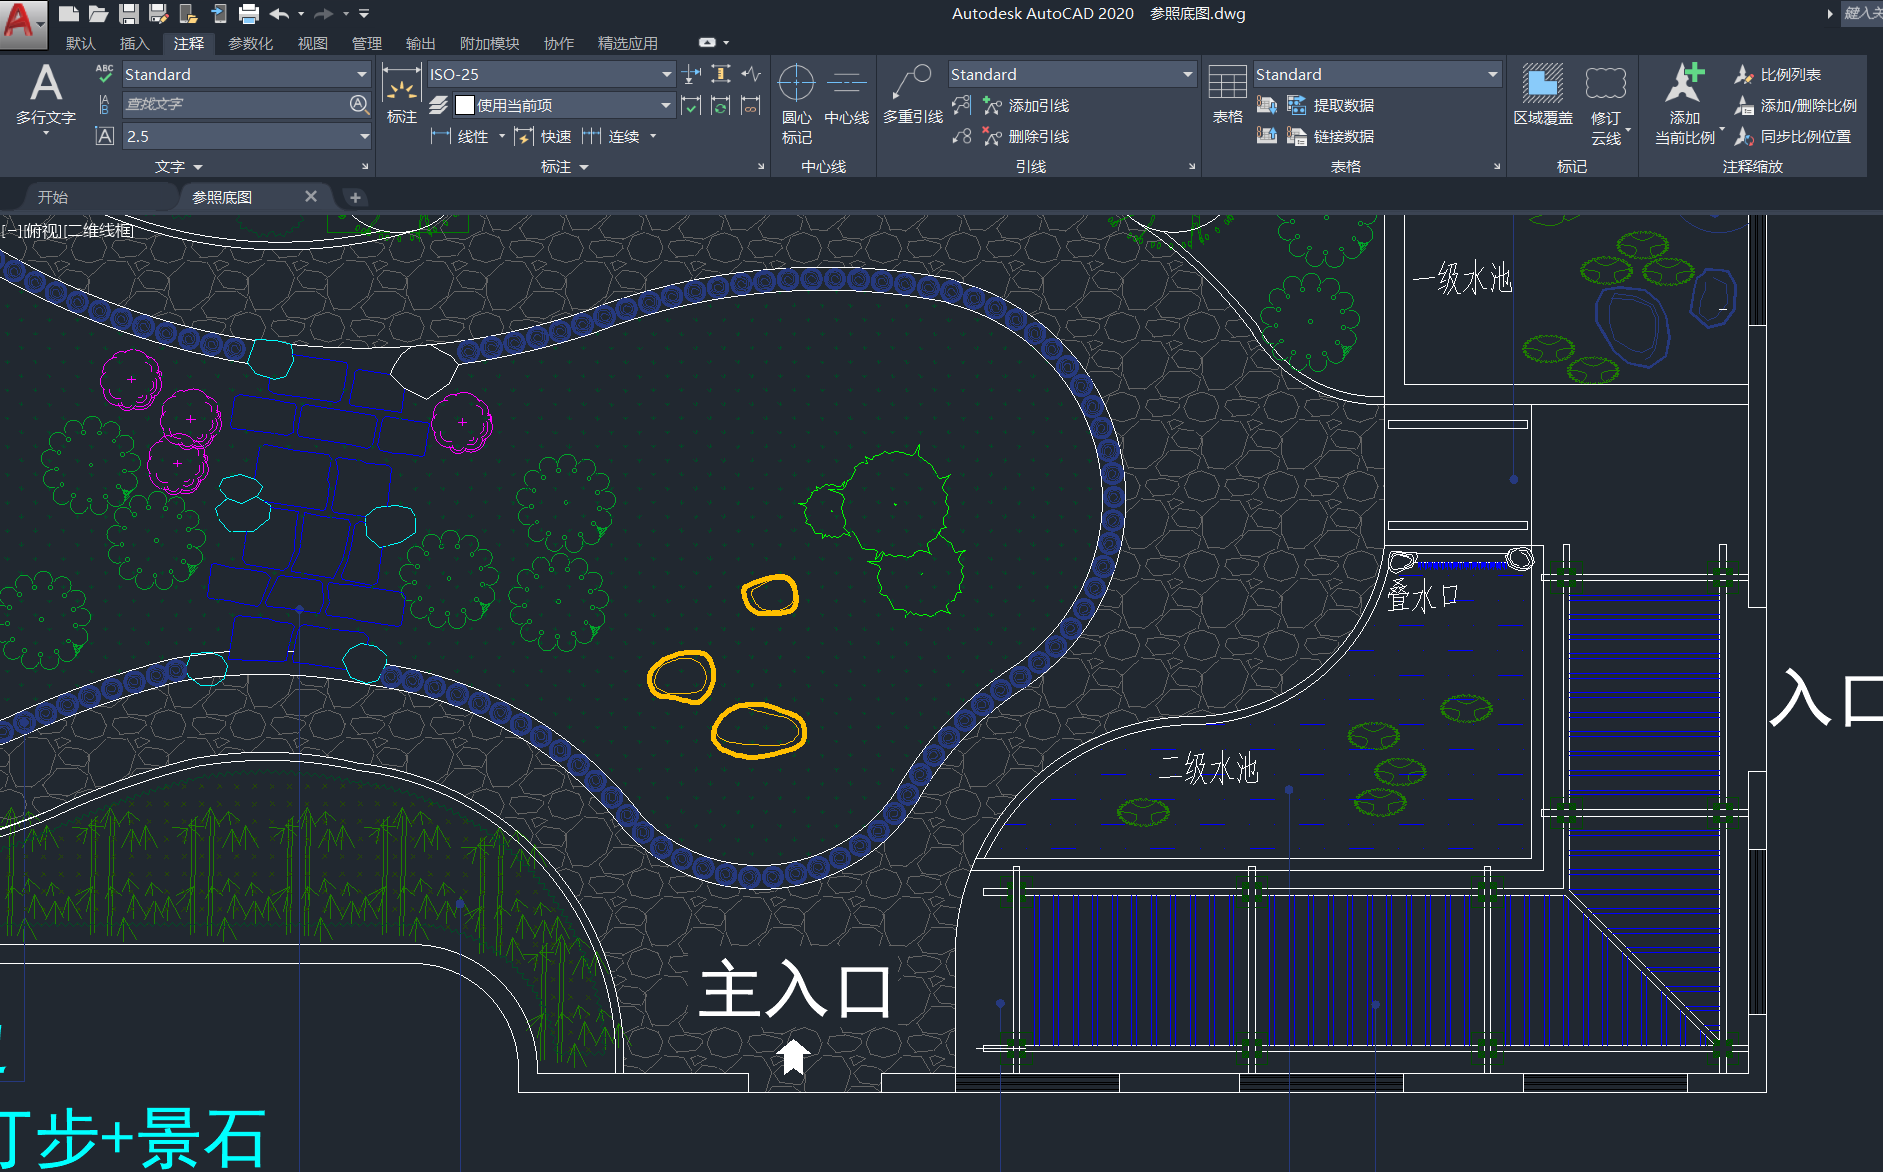
Task: Click the plot printer icon in quick access
Action: tap(249, 14)
